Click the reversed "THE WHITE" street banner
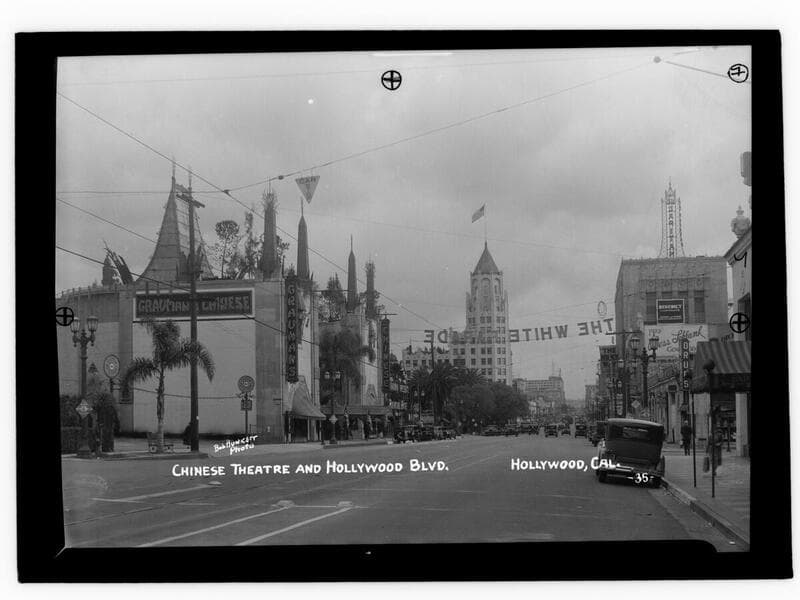Image resolution: width=800 pixels, height=600 pixels. 560,330
